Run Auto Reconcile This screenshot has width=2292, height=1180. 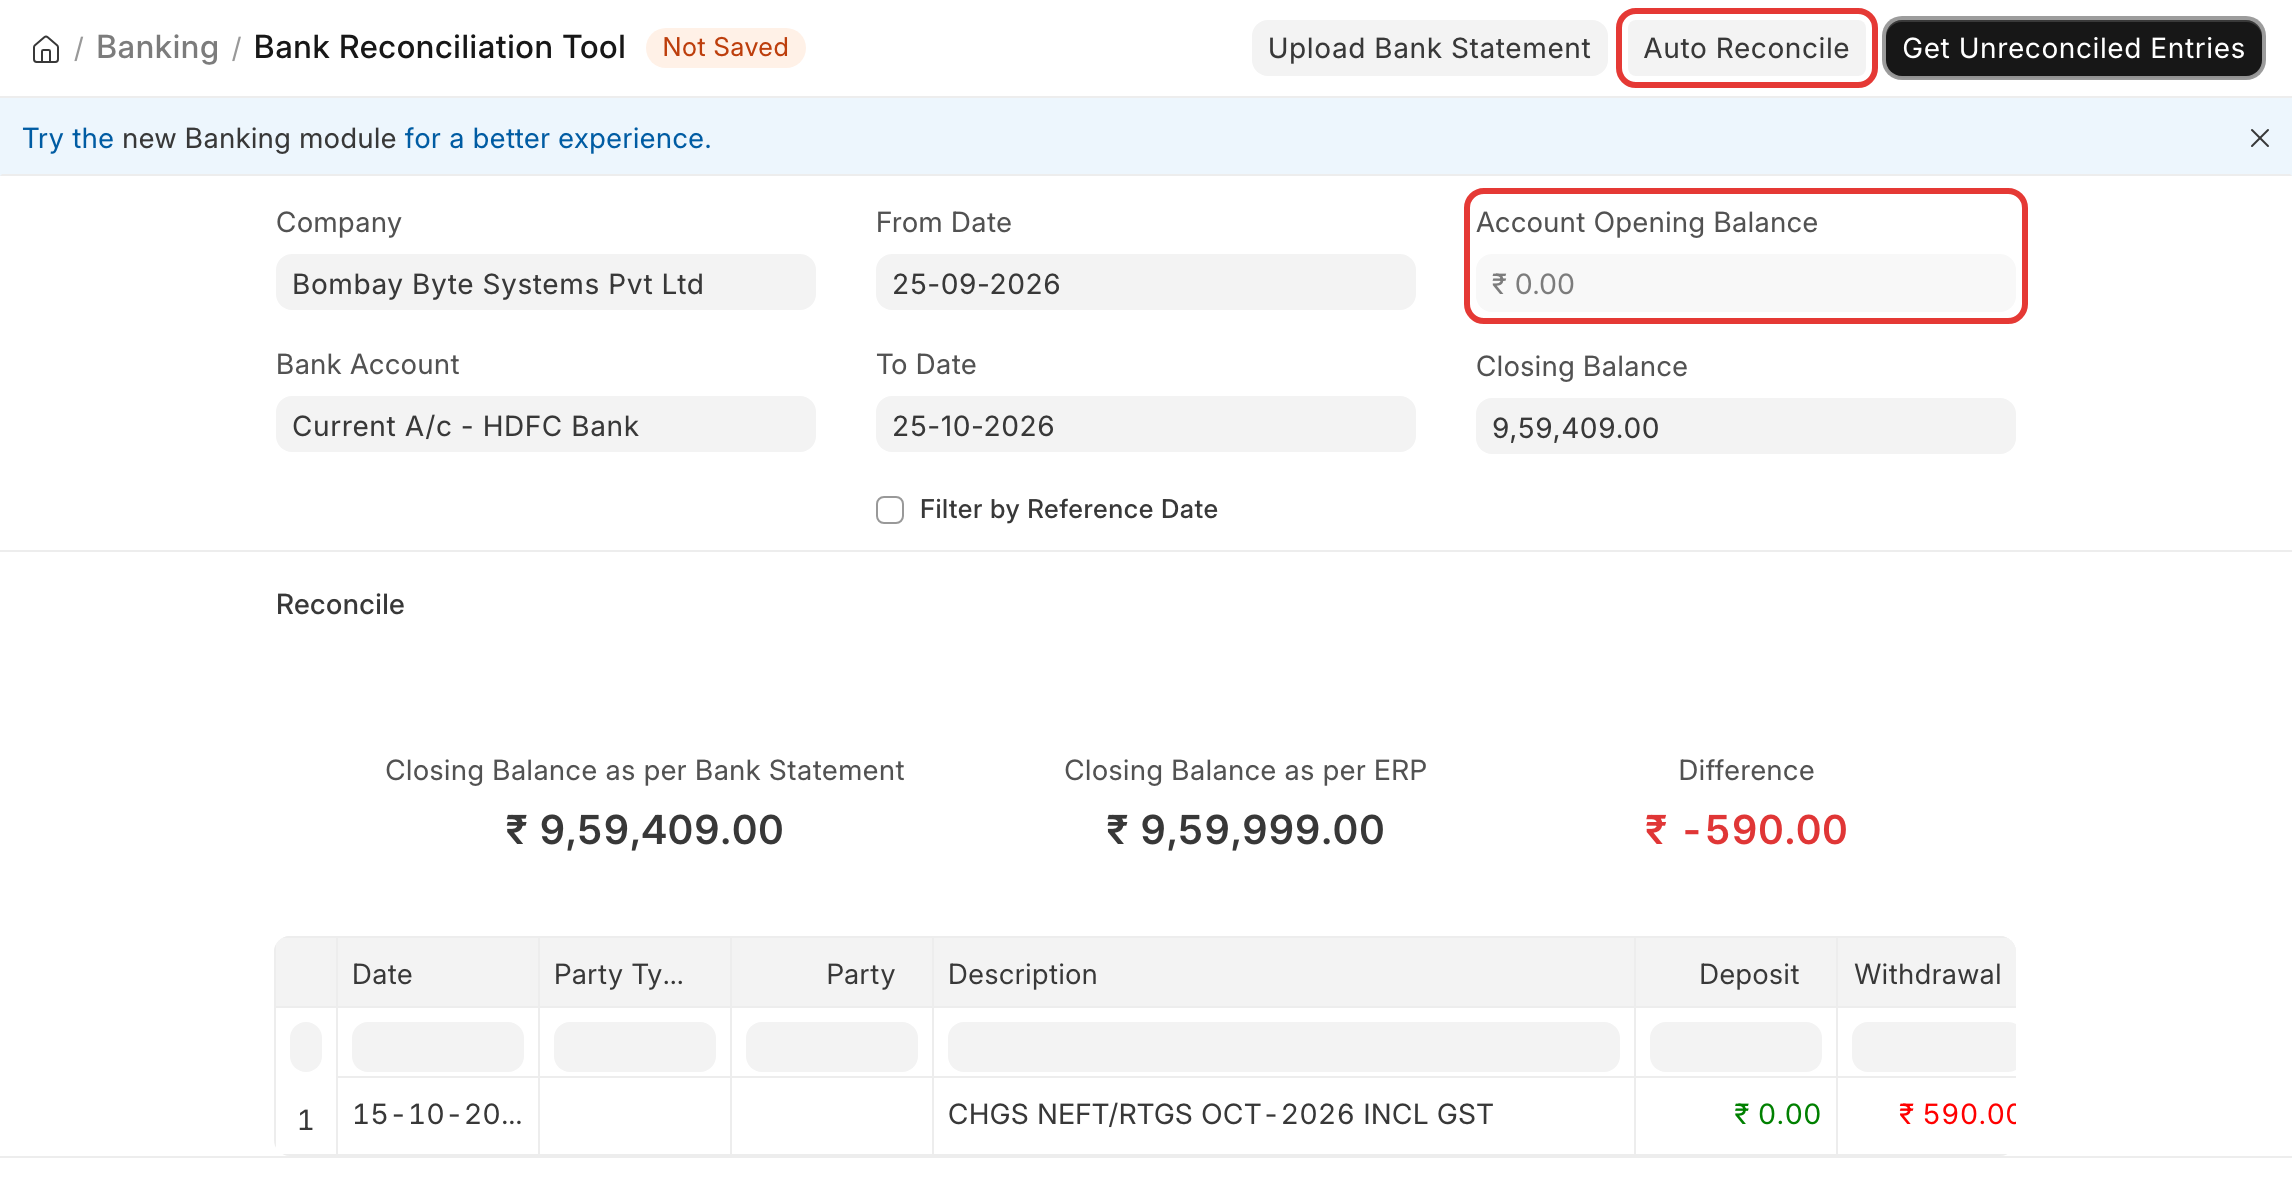pyautogui.click(x=1746, y=48)
